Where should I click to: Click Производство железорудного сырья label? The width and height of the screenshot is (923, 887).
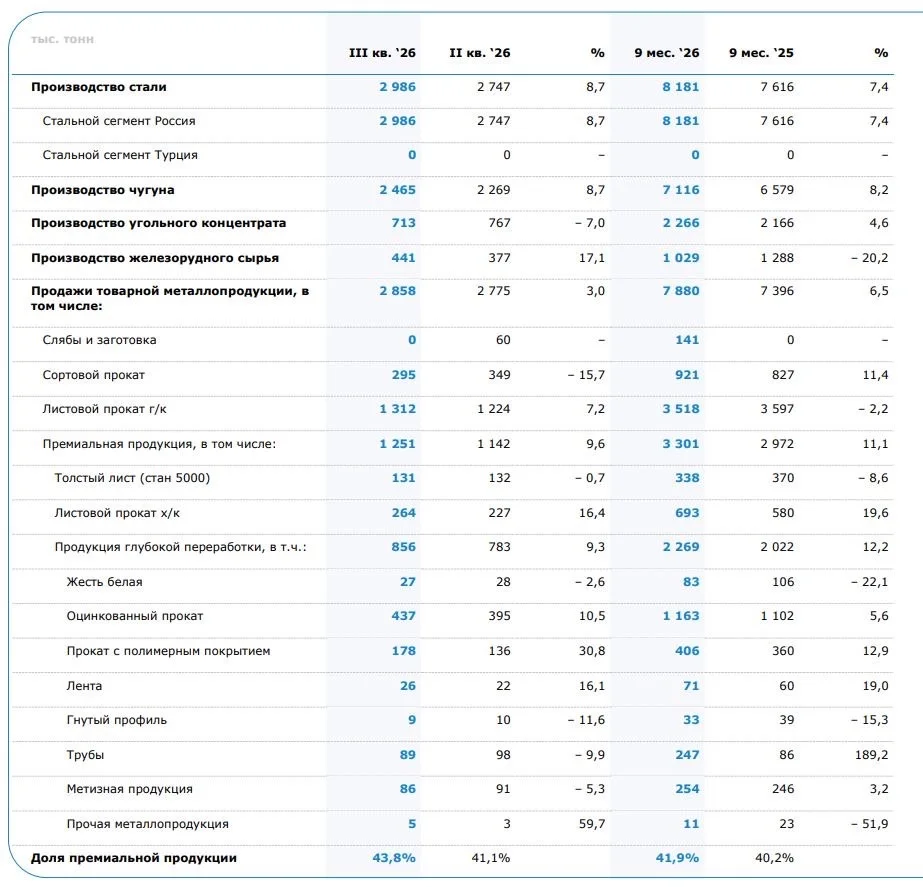[x=155, y=258]
